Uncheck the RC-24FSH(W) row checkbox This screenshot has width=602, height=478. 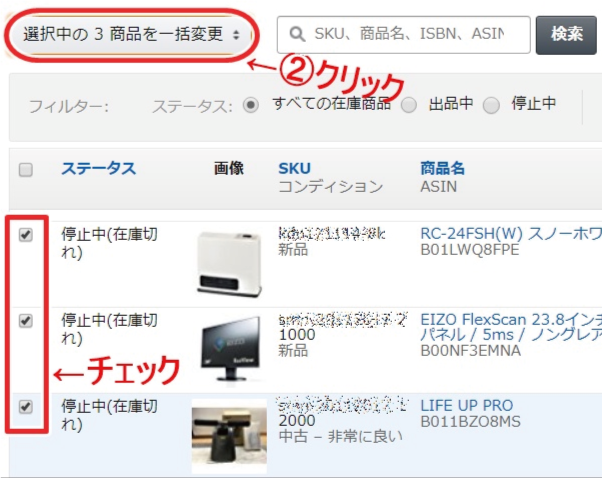click(x=26, y=235)
